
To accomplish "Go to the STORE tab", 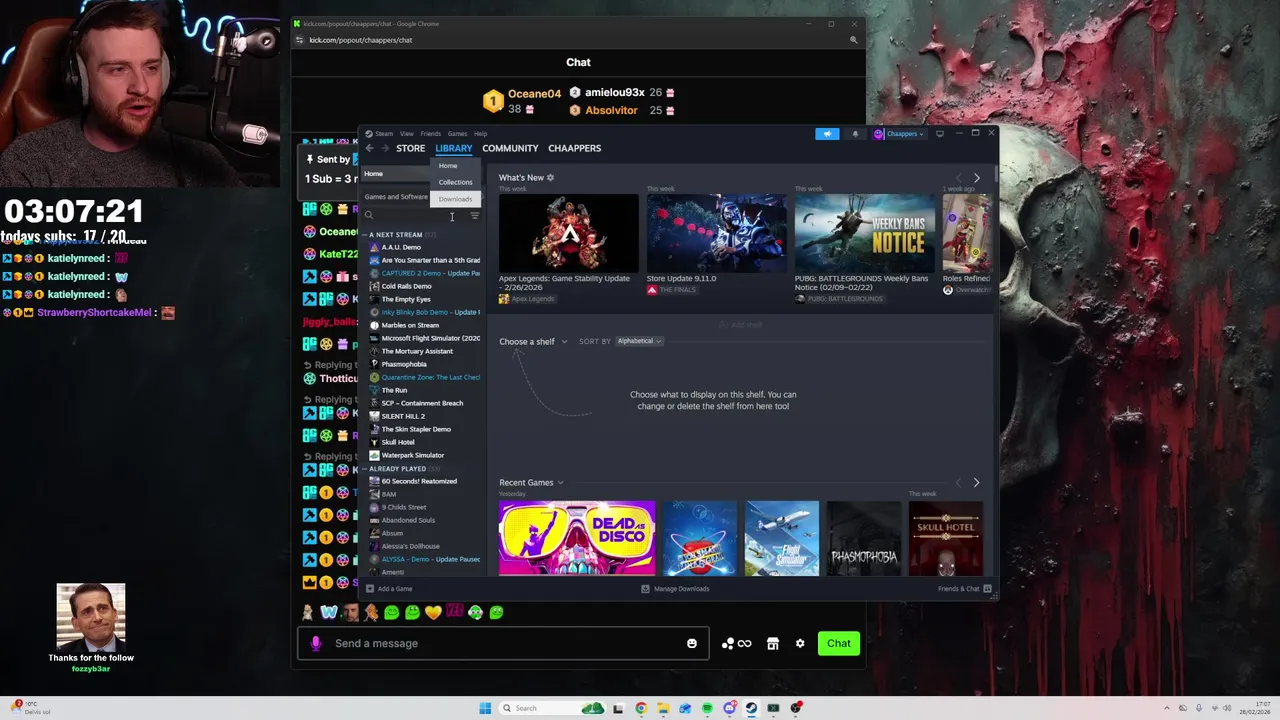I will point(410,148).
